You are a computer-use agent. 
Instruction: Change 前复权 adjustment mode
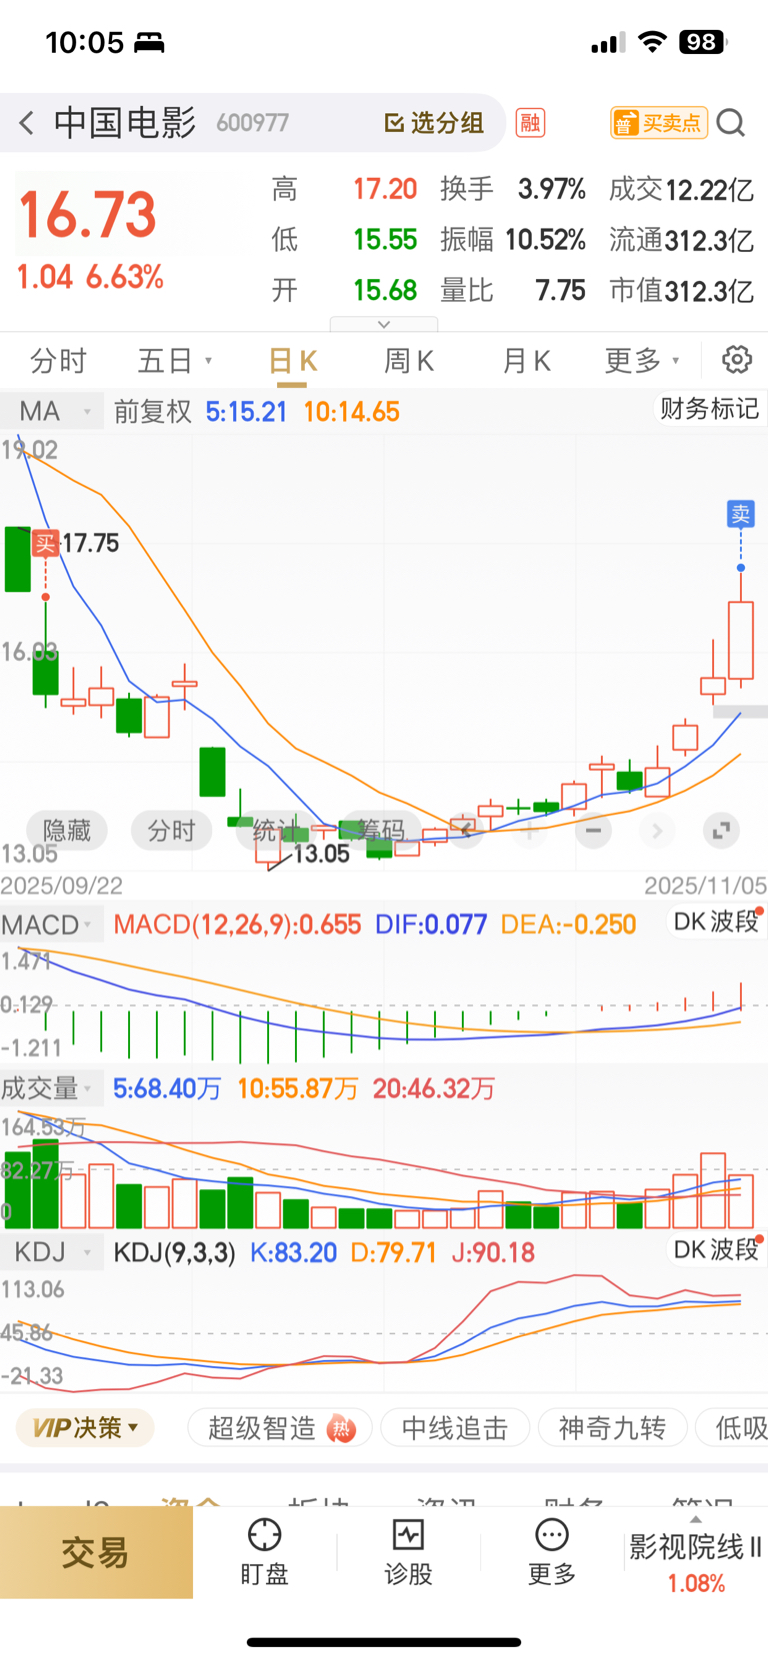point(152,411)
